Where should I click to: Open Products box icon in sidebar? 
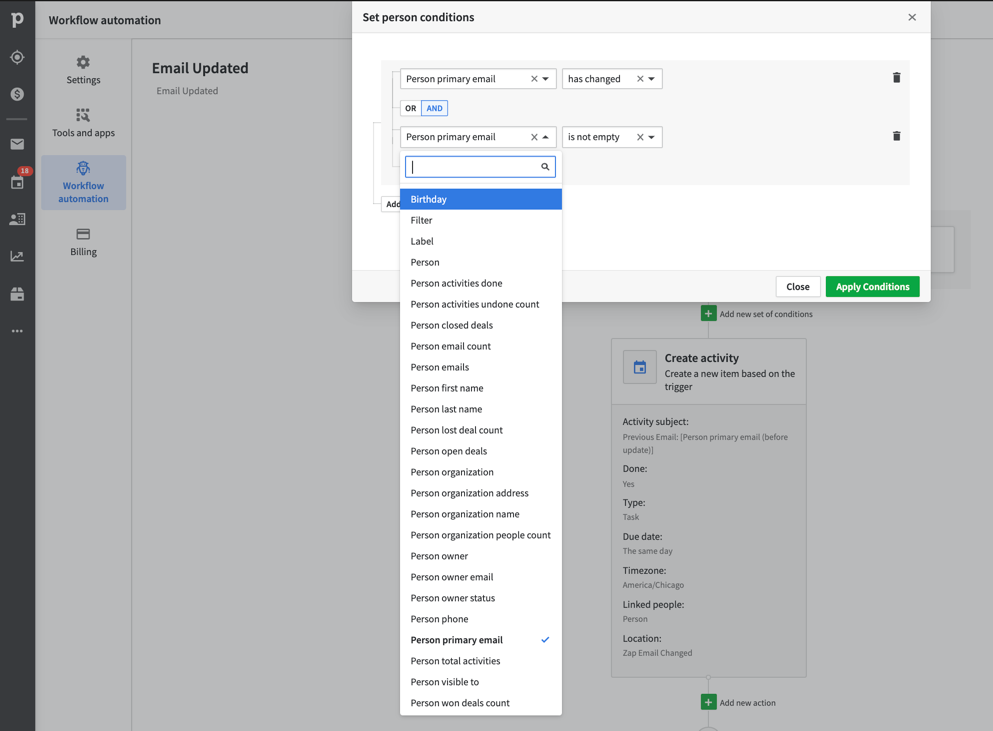click(17, 294)
